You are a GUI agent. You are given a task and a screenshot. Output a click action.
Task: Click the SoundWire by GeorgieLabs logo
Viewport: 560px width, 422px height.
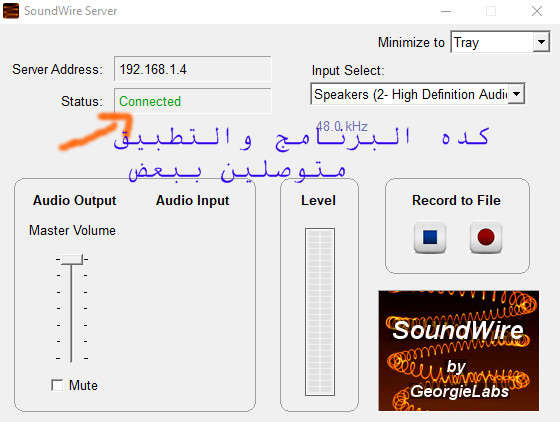click(x=459, y=351)
